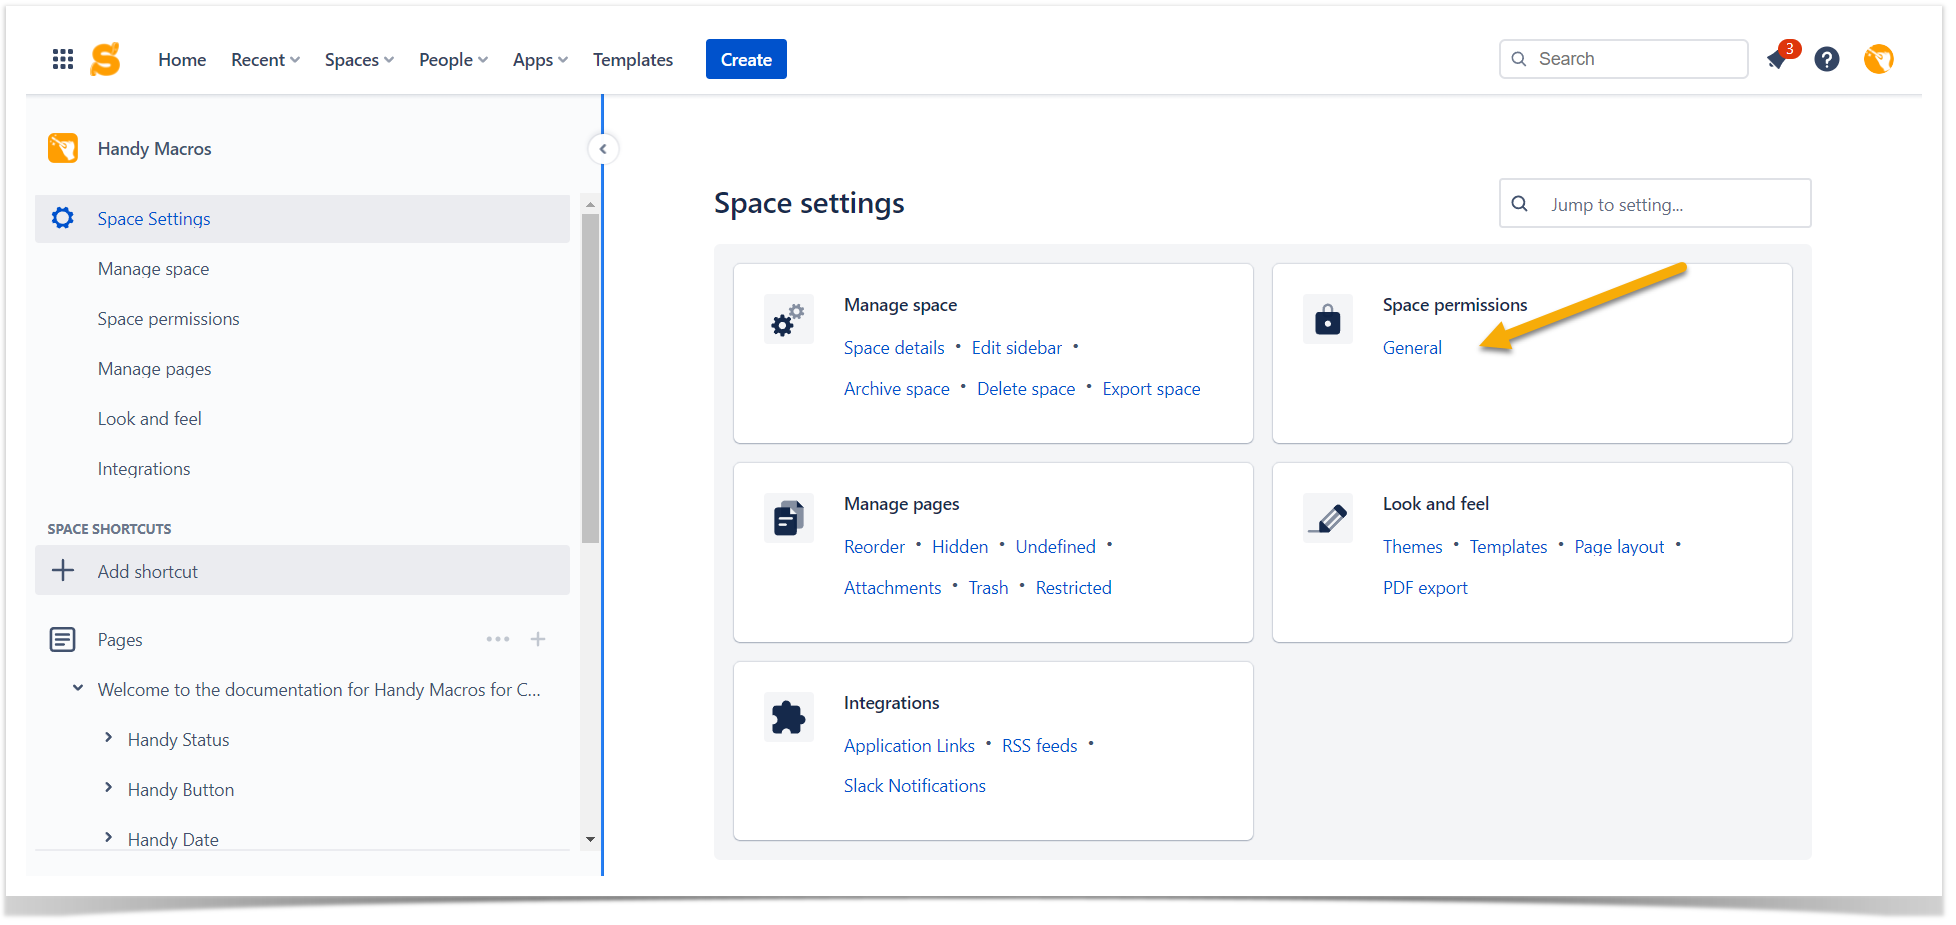Screen dimensions: 1956x925
Task: Select Space permissions in sidebar
Action: (x=168, y=319)
